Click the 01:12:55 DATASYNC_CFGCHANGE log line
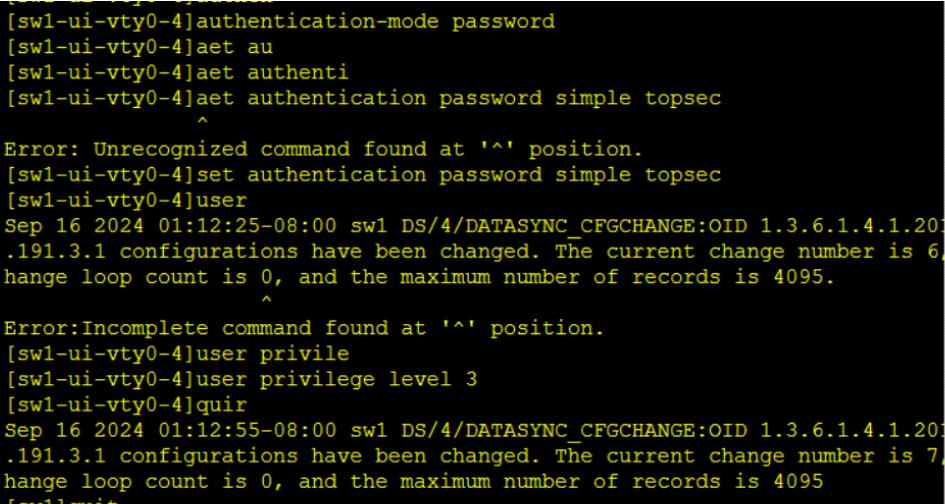The width and height of the screenshot is (945, 504). (472, 430)
